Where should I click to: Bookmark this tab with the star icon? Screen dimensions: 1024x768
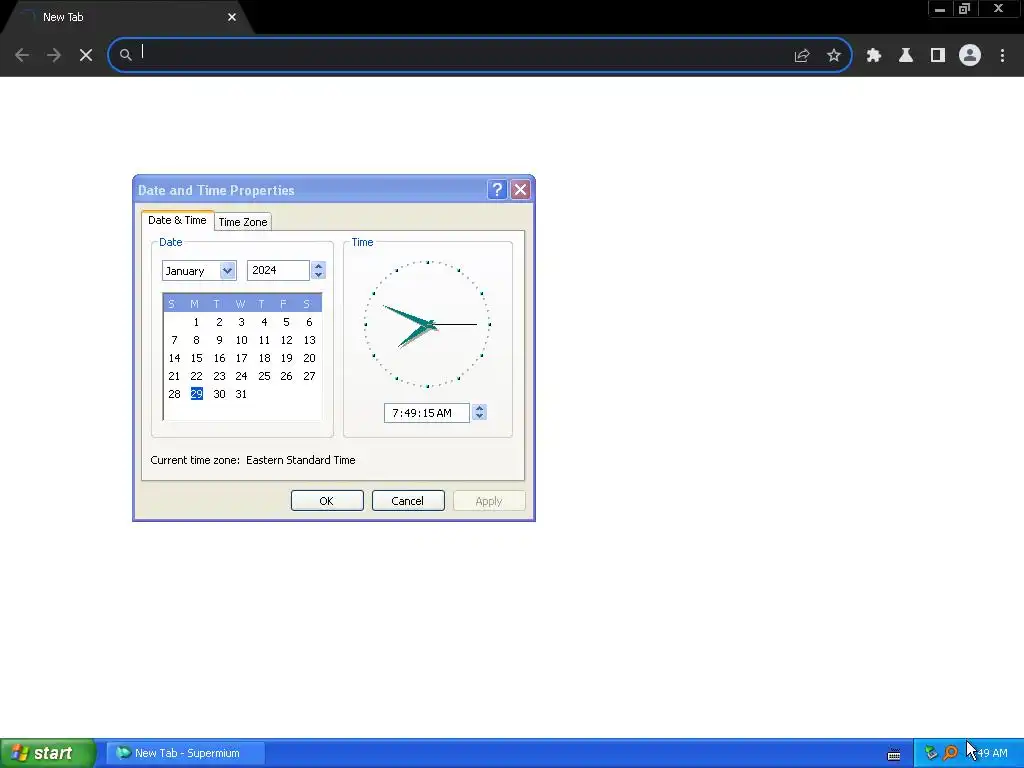coord(834,56)
